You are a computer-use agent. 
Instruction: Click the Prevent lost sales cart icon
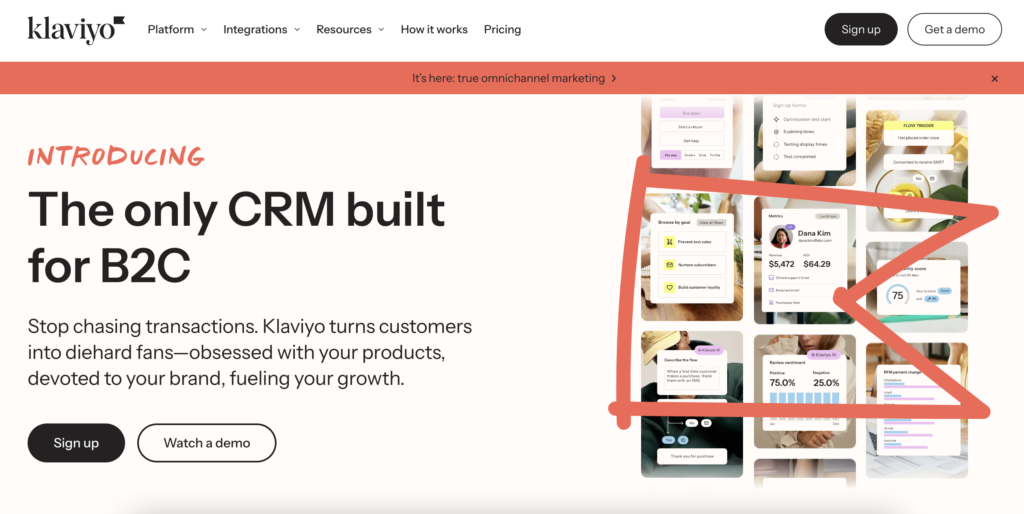[669, 242]
